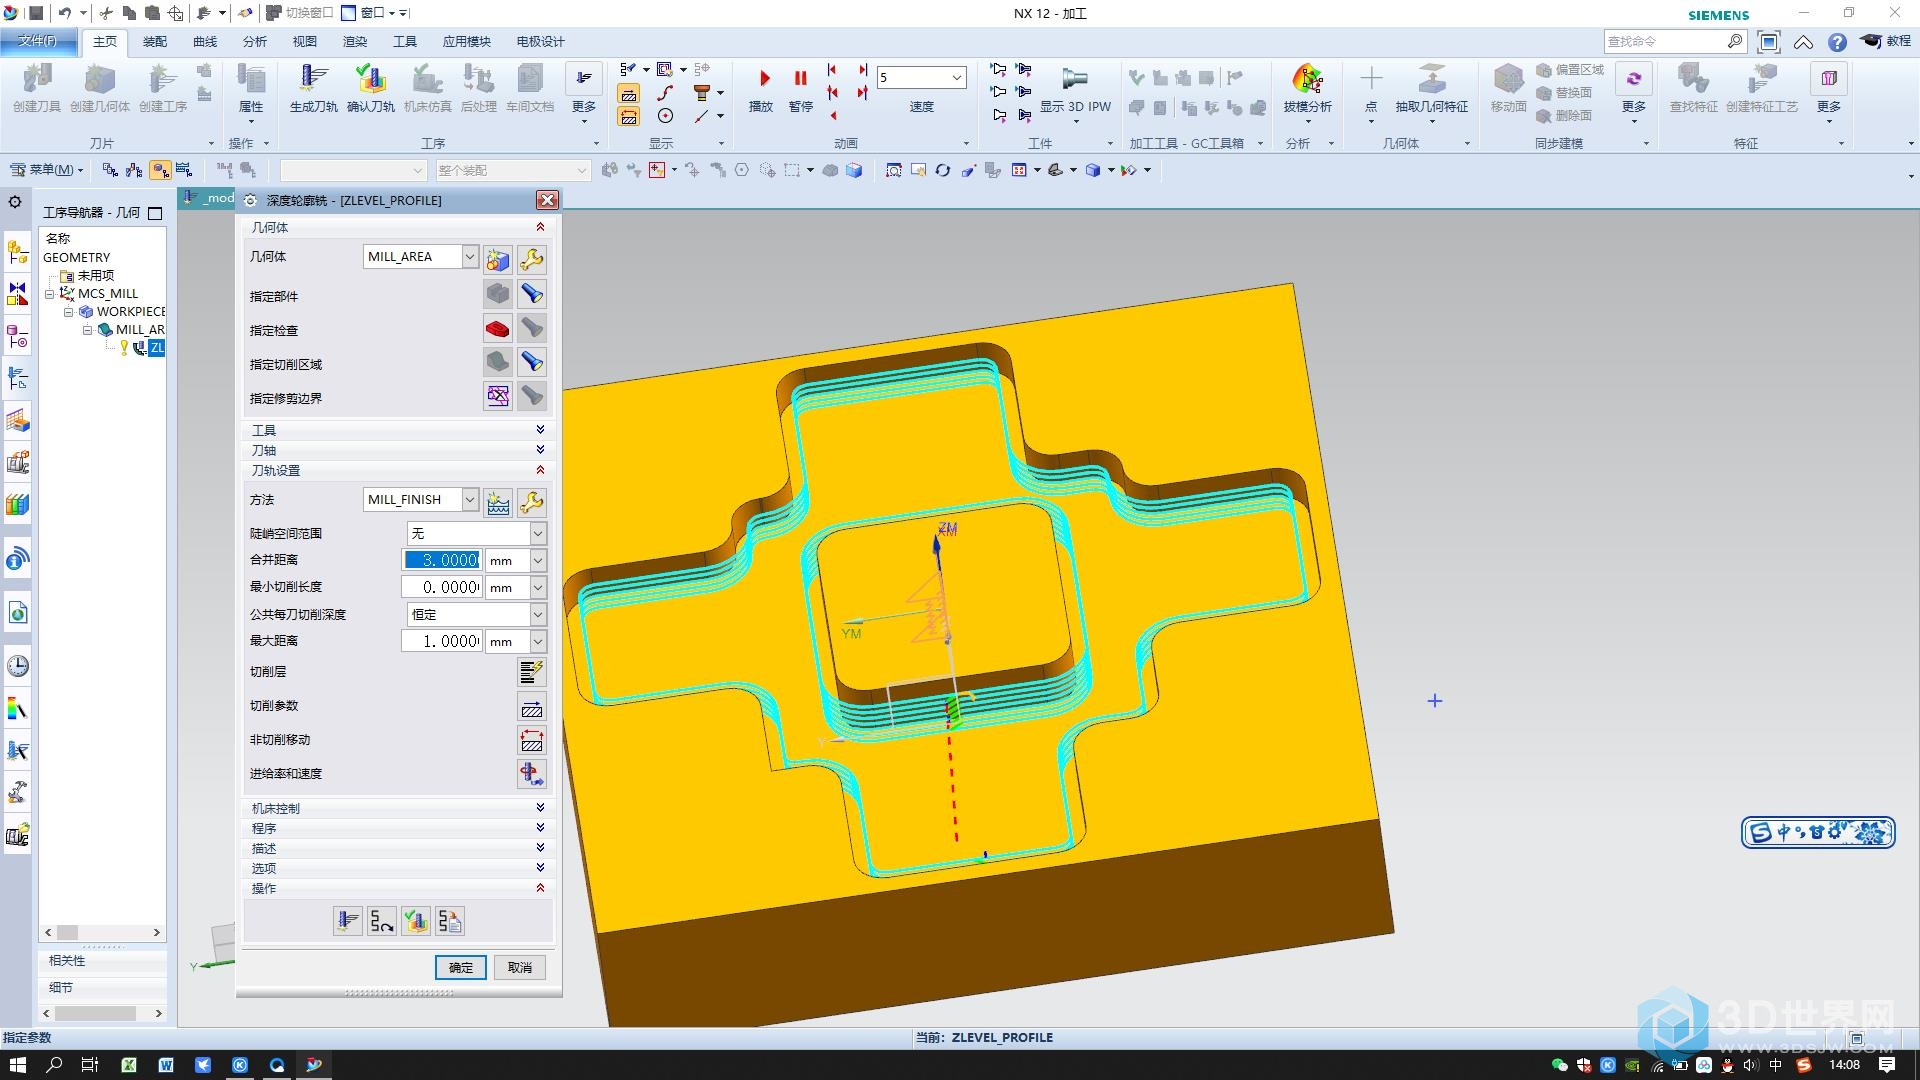Collapse the MCS_MILL tree node
This screenshot has height=1080, width=1920.
point(50,294)
